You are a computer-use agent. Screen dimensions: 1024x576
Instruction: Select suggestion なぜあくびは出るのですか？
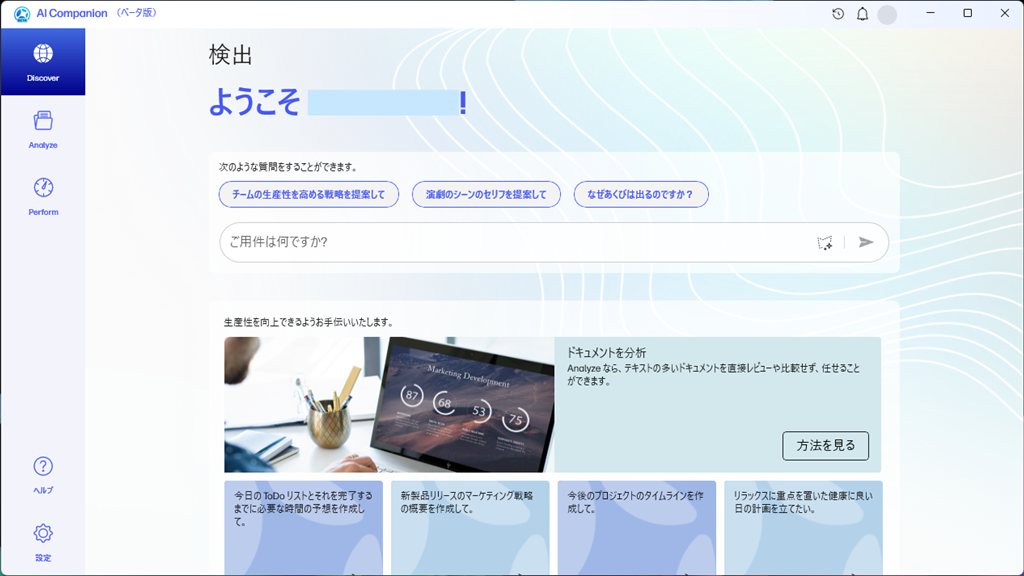pos(641,195)
